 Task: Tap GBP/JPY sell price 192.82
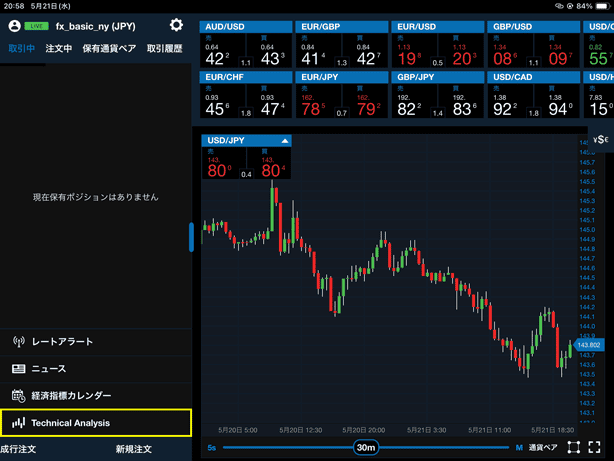415,101
